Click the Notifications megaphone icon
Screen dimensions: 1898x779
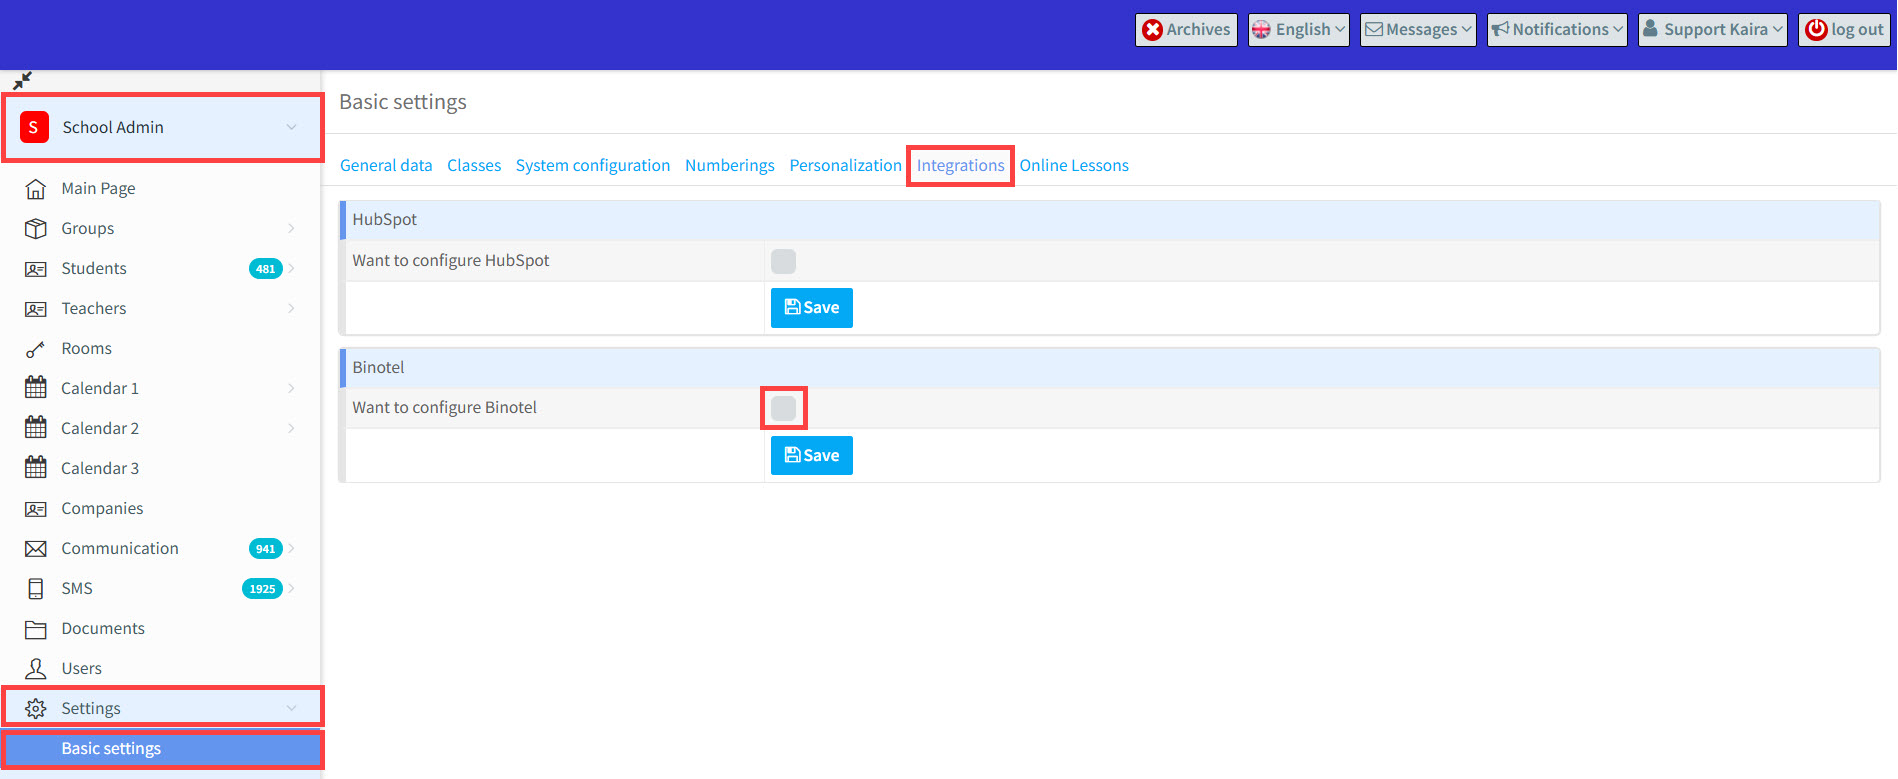pos(1501,30)
